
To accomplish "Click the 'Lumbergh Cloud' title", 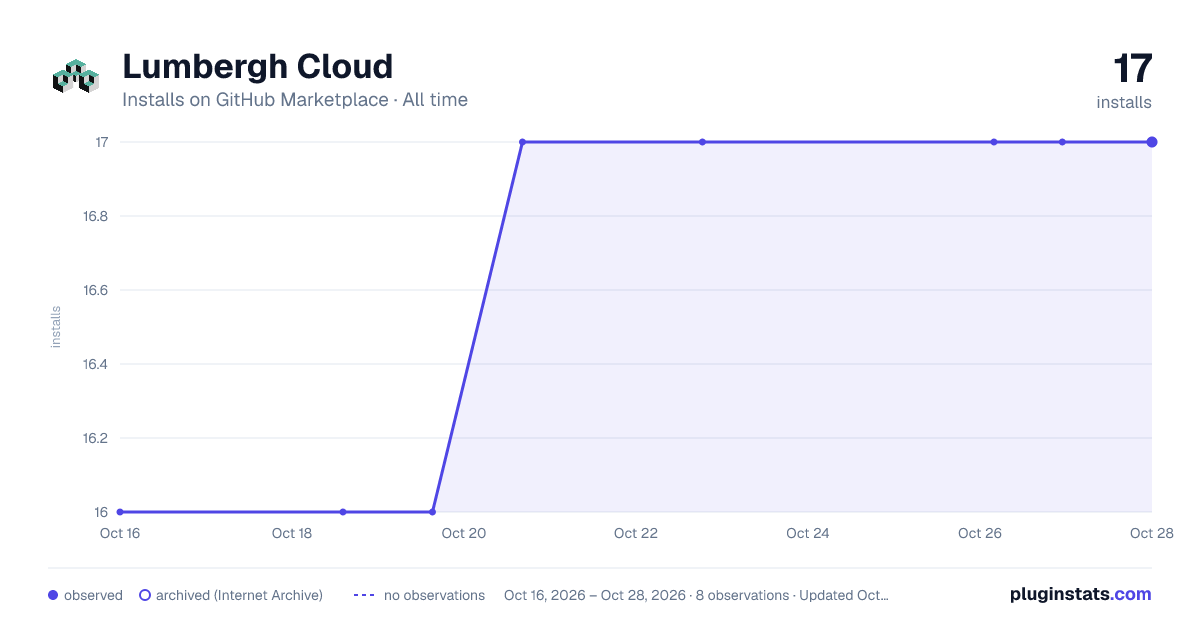I will pos(257,67).
